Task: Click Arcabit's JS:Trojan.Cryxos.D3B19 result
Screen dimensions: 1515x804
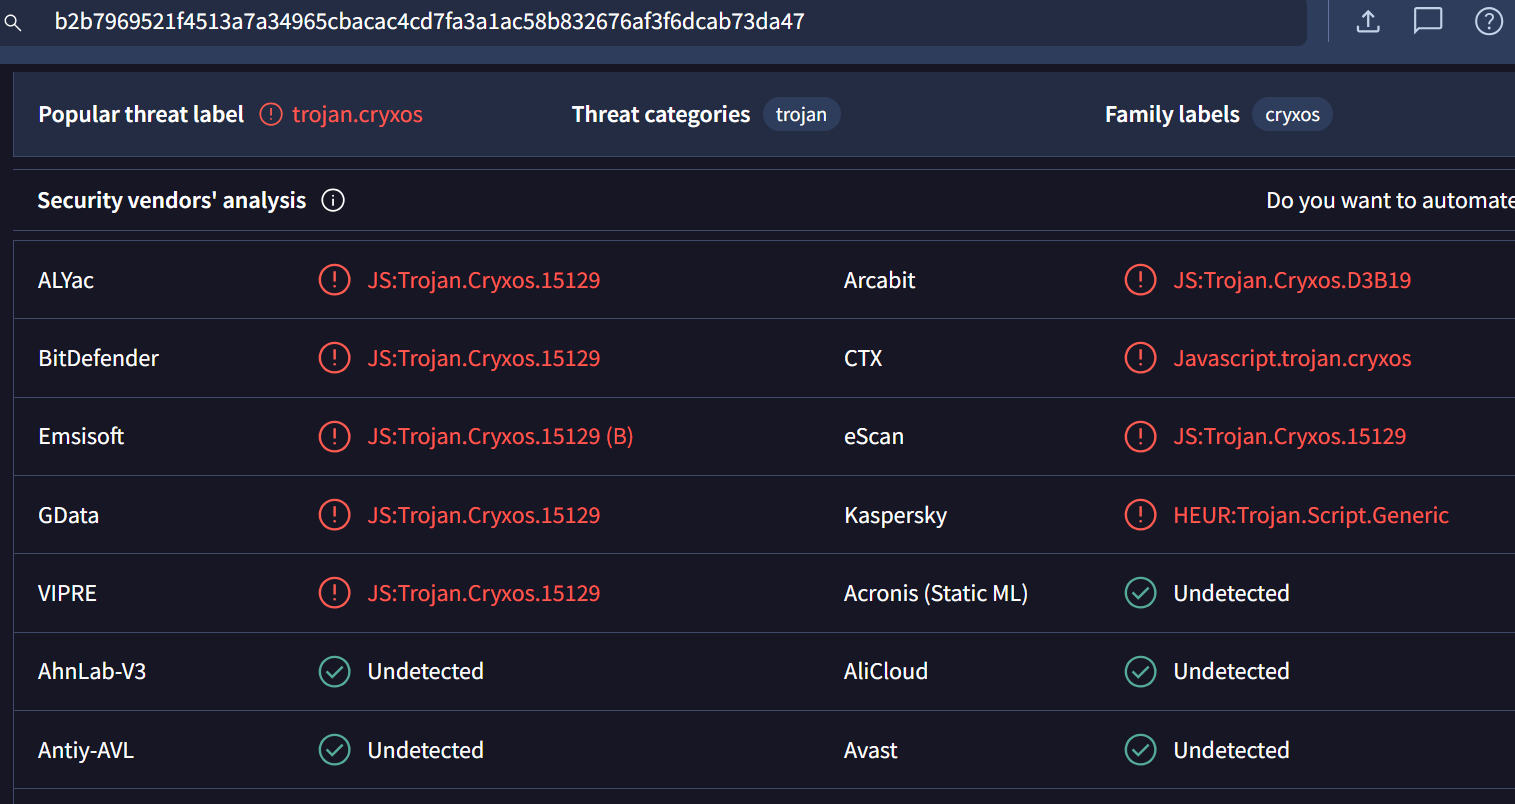Action: point(1292,280)
